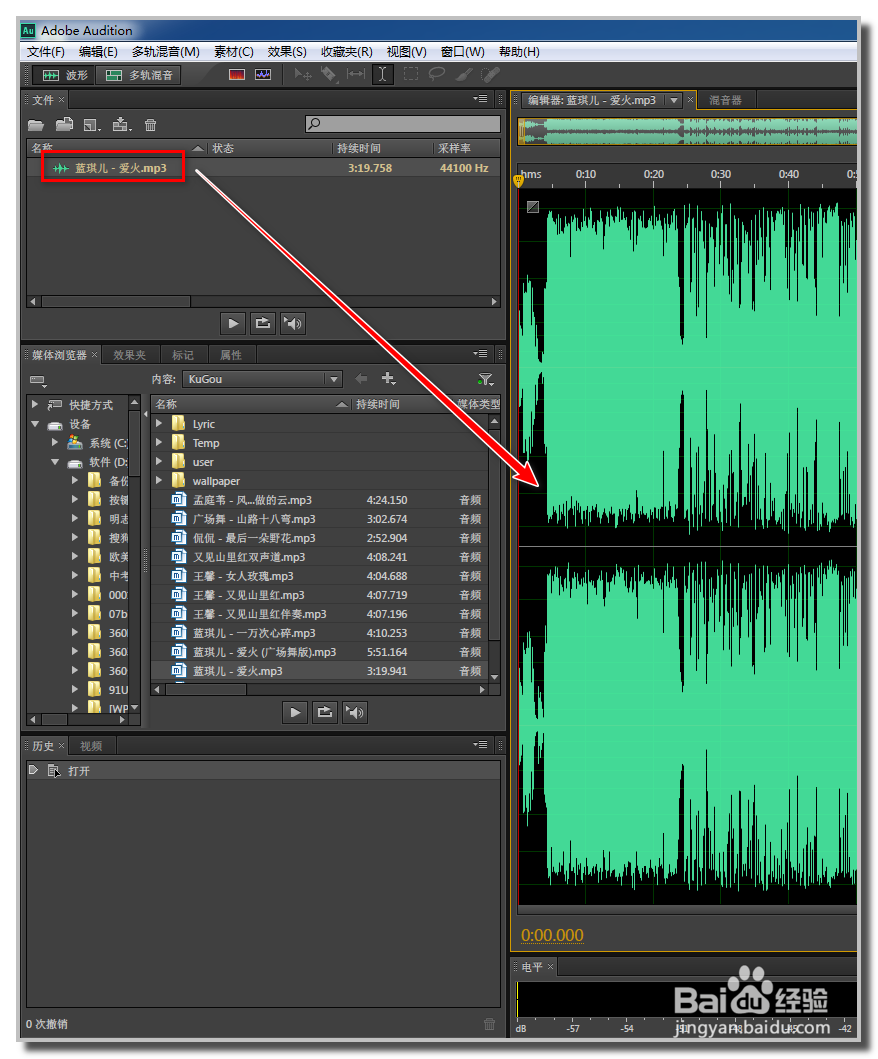Select the Razor tool
878x1059 pixels.
329,74
